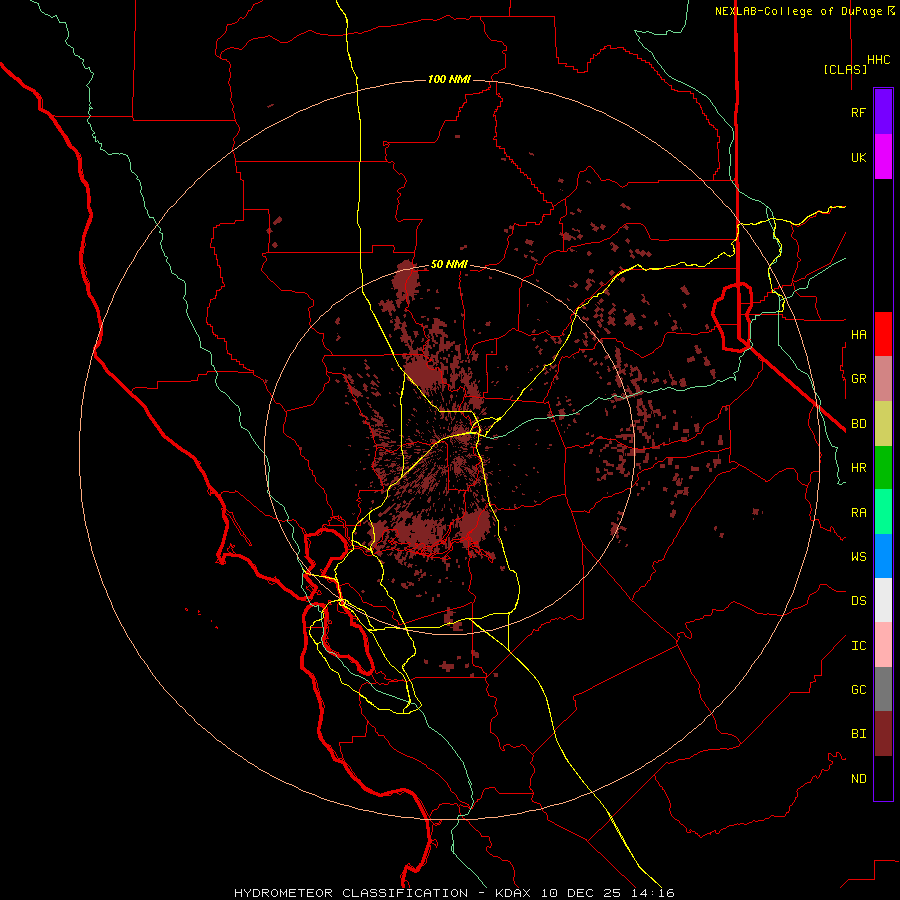Click the black ND legend color block

pos(883,778)
